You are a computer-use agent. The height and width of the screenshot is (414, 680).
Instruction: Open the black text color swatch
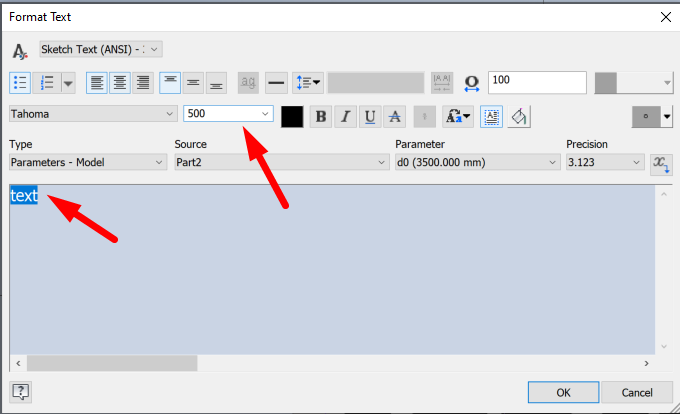[292, 116]
